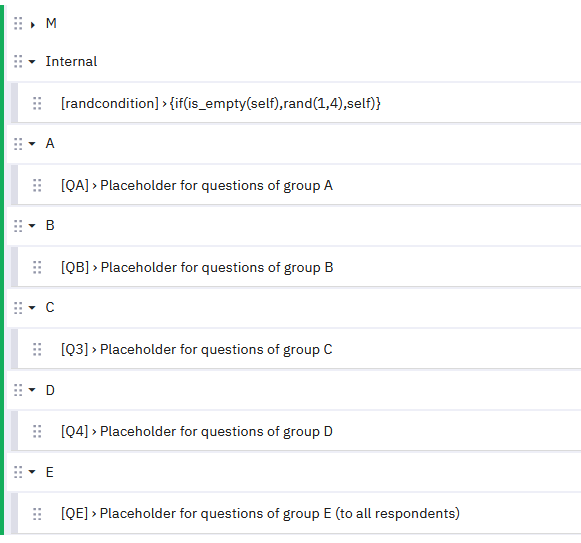Click the drag handle for group A
Viewport: 581px width, 543px height.
[x=18, y=144]
